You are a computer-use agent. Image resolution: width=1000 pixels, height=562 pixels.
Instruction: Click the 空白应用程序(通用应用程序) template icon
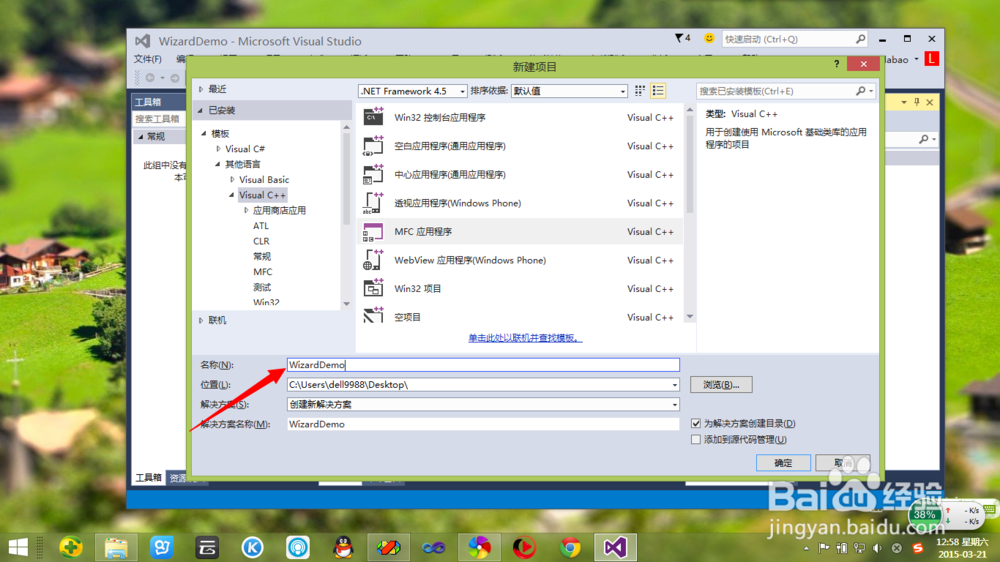[x=373, y=145]
